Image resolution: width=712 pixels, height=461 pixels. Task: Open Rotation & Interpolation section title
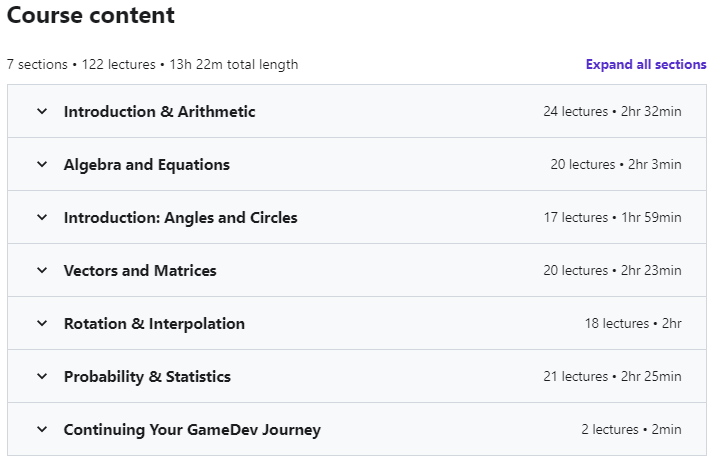click(154, 324)
